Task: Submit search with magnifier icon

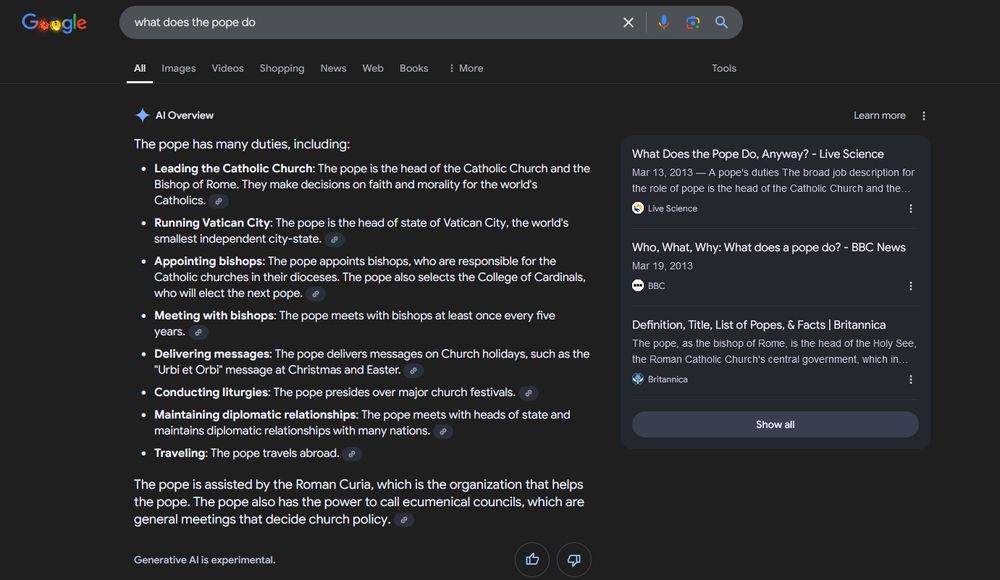Action: pyautogui.click(x=721, y=22)
